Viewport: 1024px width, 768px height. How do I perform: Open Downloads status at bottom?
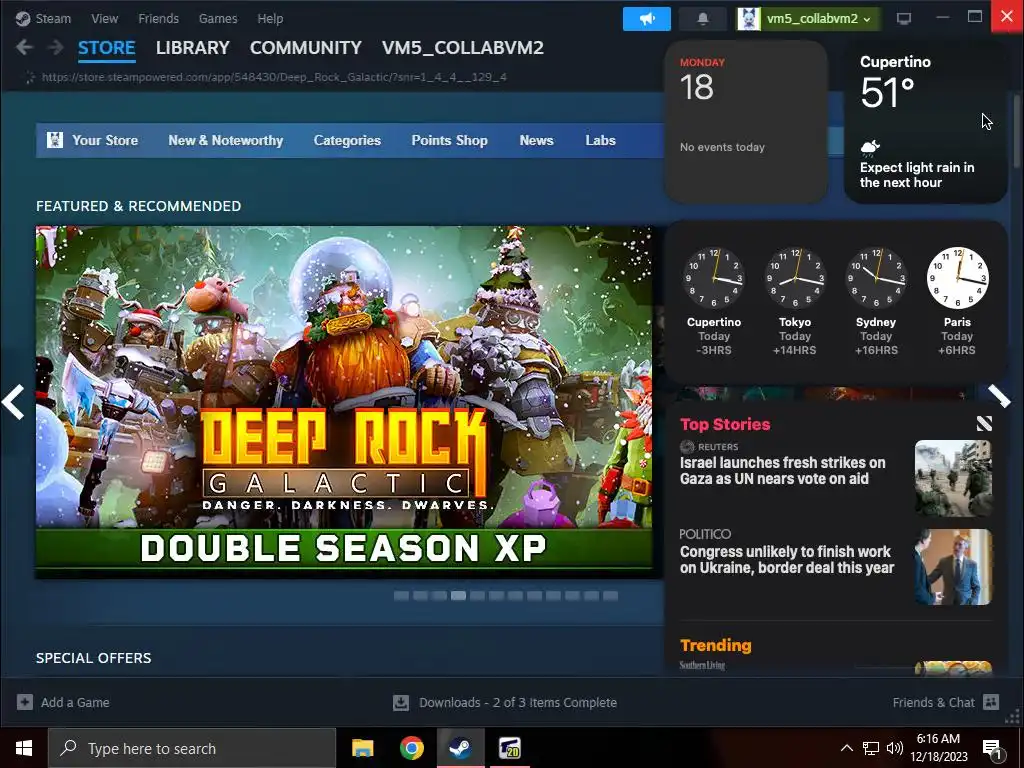(505, 702)
